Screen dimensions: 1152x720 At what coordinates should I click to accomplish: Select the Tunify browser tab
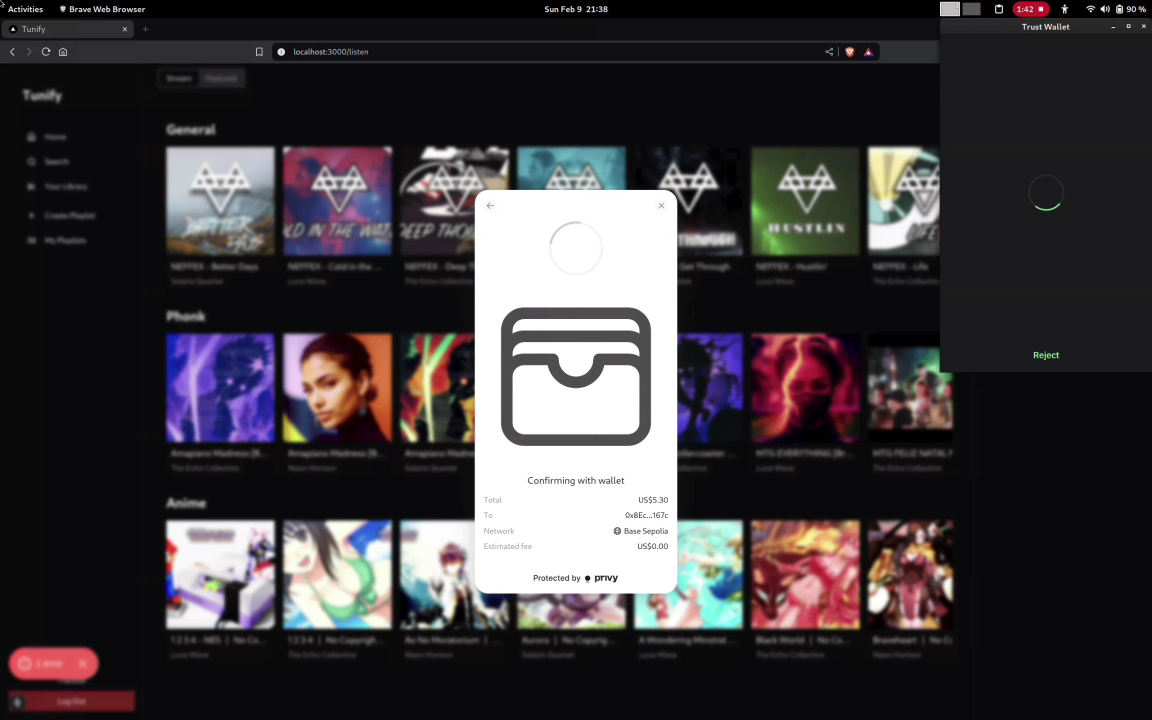pyautogui.click(x=68, y=29)
